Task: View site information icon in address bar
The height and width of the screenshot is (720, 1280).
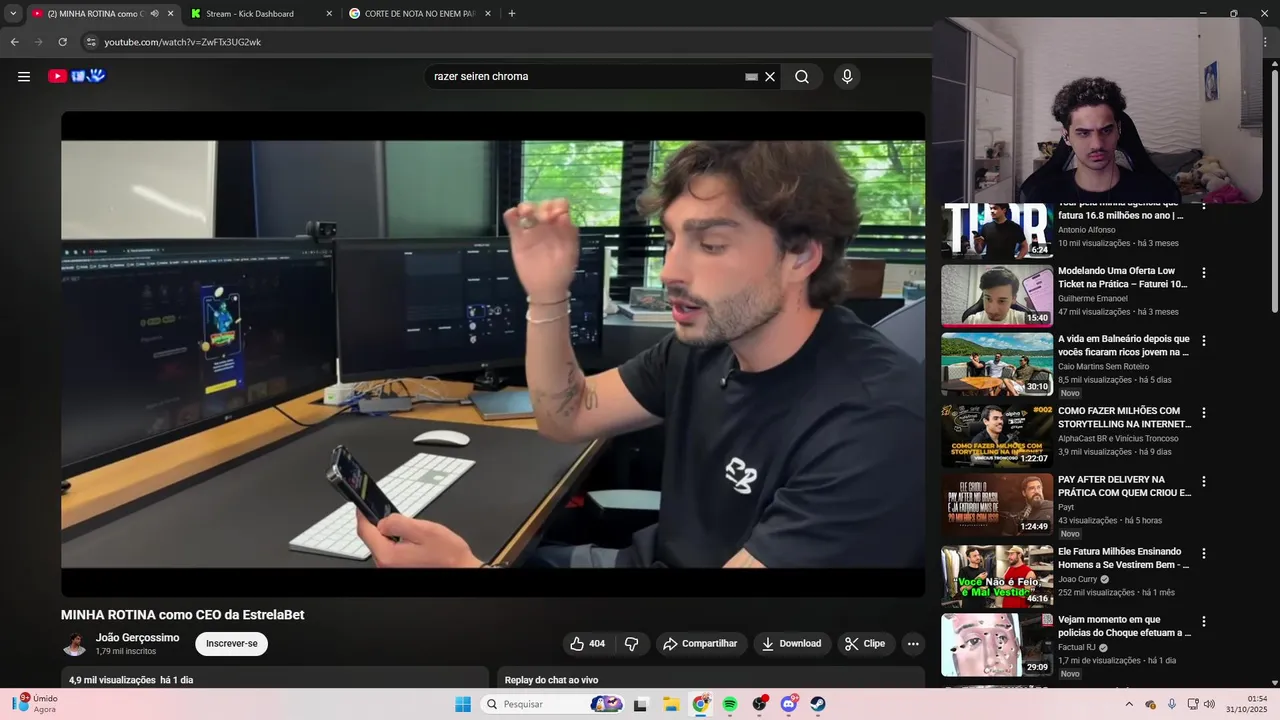Action: tap(91, 42)
